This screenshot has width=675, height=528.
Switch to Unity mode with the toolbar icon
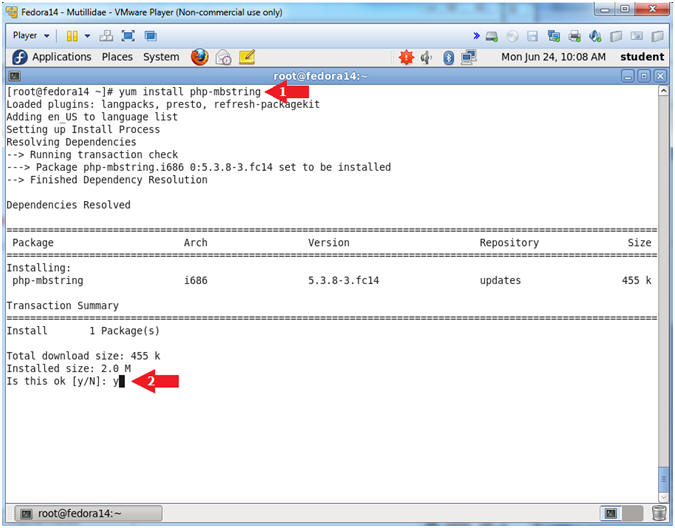pos(151,36)
